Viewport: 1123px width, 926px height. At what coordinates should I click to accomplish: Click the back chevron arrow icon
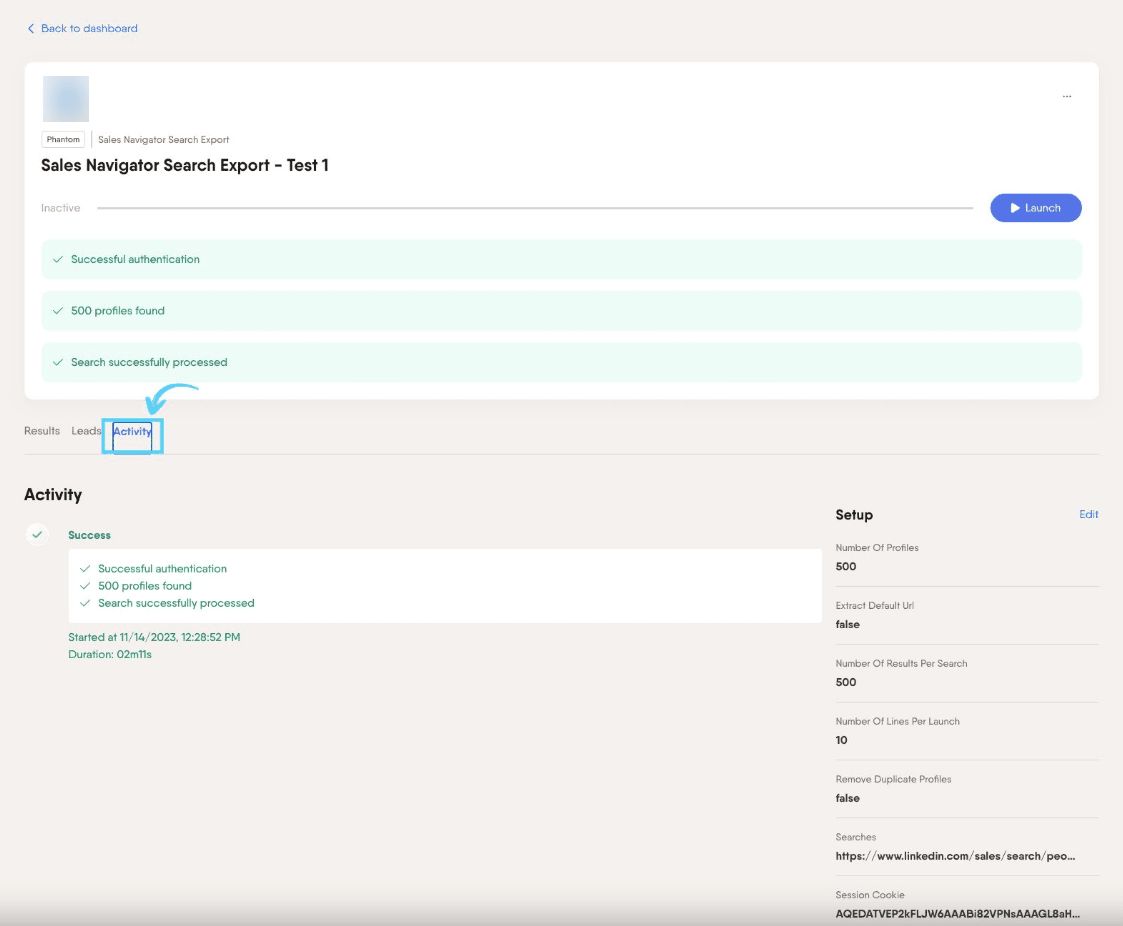[x=31, y=29]
